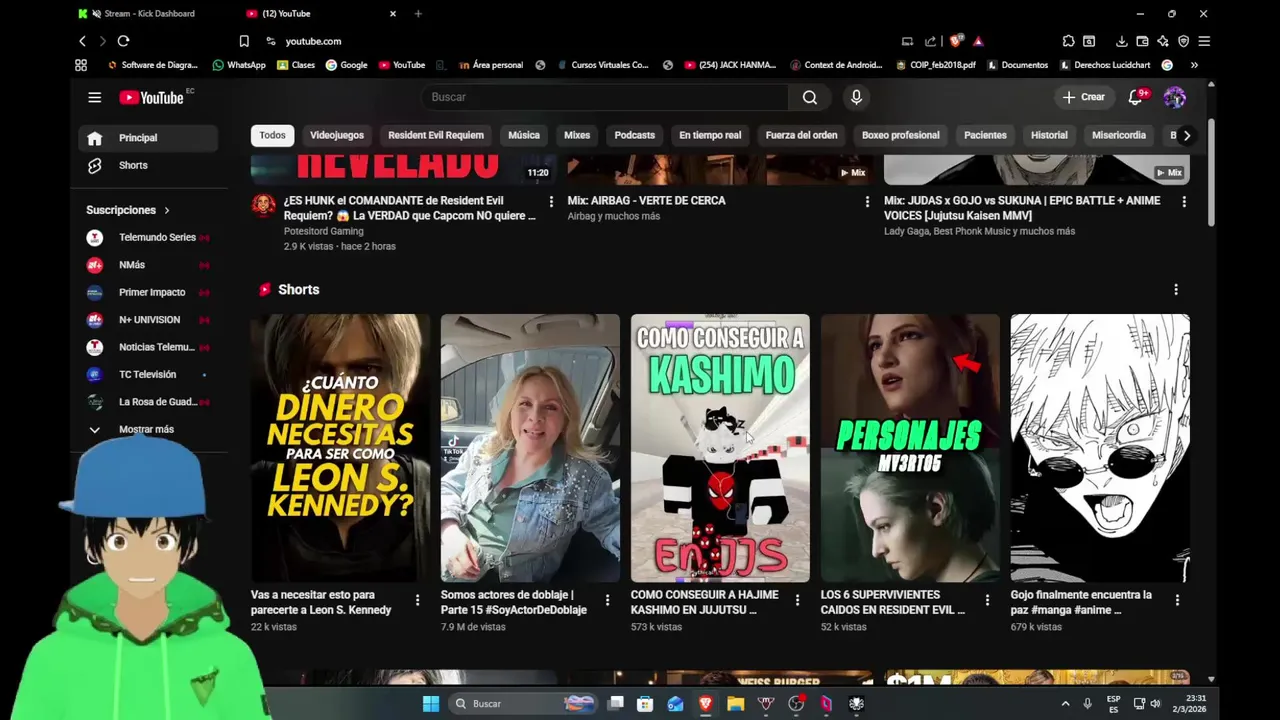Click the search magnifier button
The width and height of the screenshot is (1280, 720).
tap(810, 97)
